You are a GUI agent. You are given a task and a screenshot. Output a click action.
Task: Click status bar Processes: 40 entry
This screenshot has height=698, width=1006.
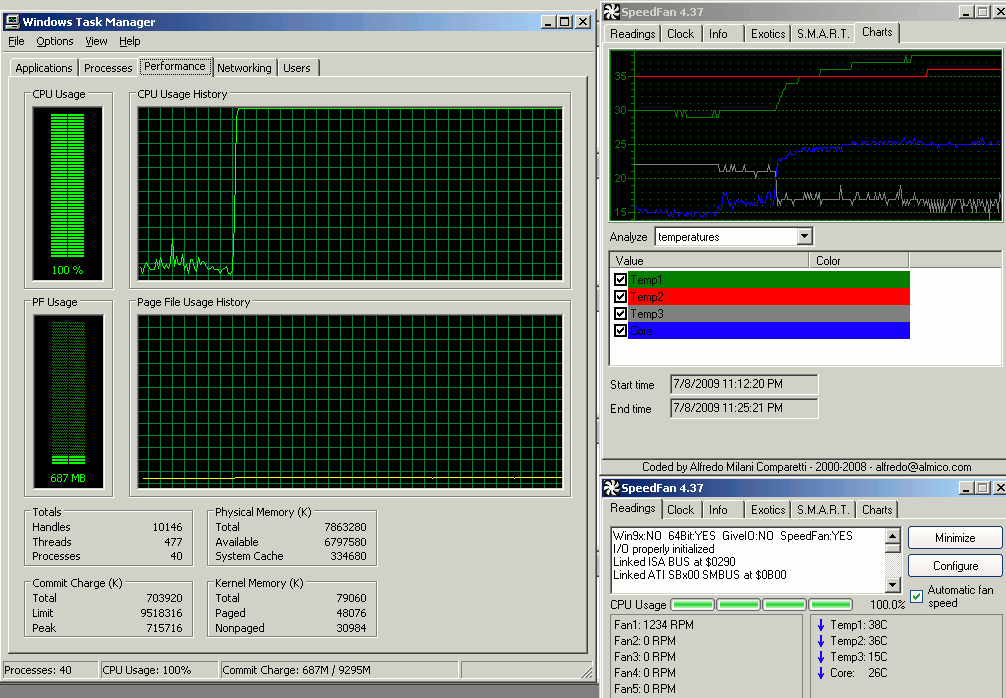pyautogui.click(x=51, y=670)
